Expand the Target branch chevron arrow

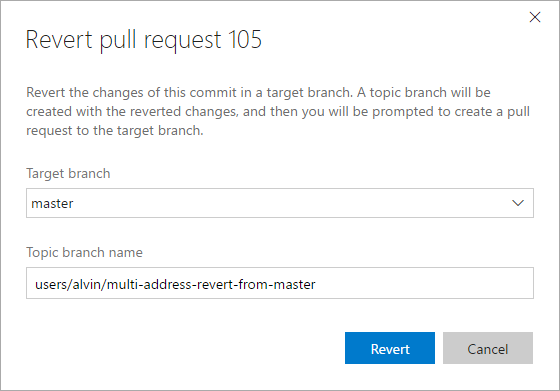tap(518, 203)
